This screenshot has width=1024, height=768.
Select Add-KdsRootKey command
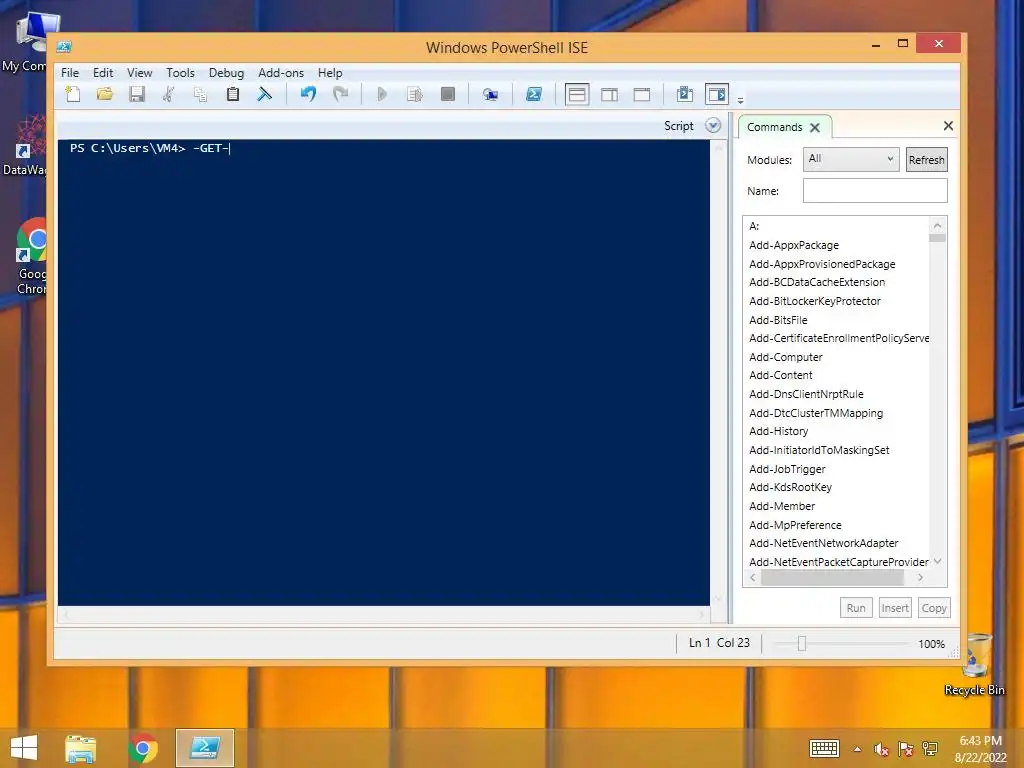(x=790, y=487)
